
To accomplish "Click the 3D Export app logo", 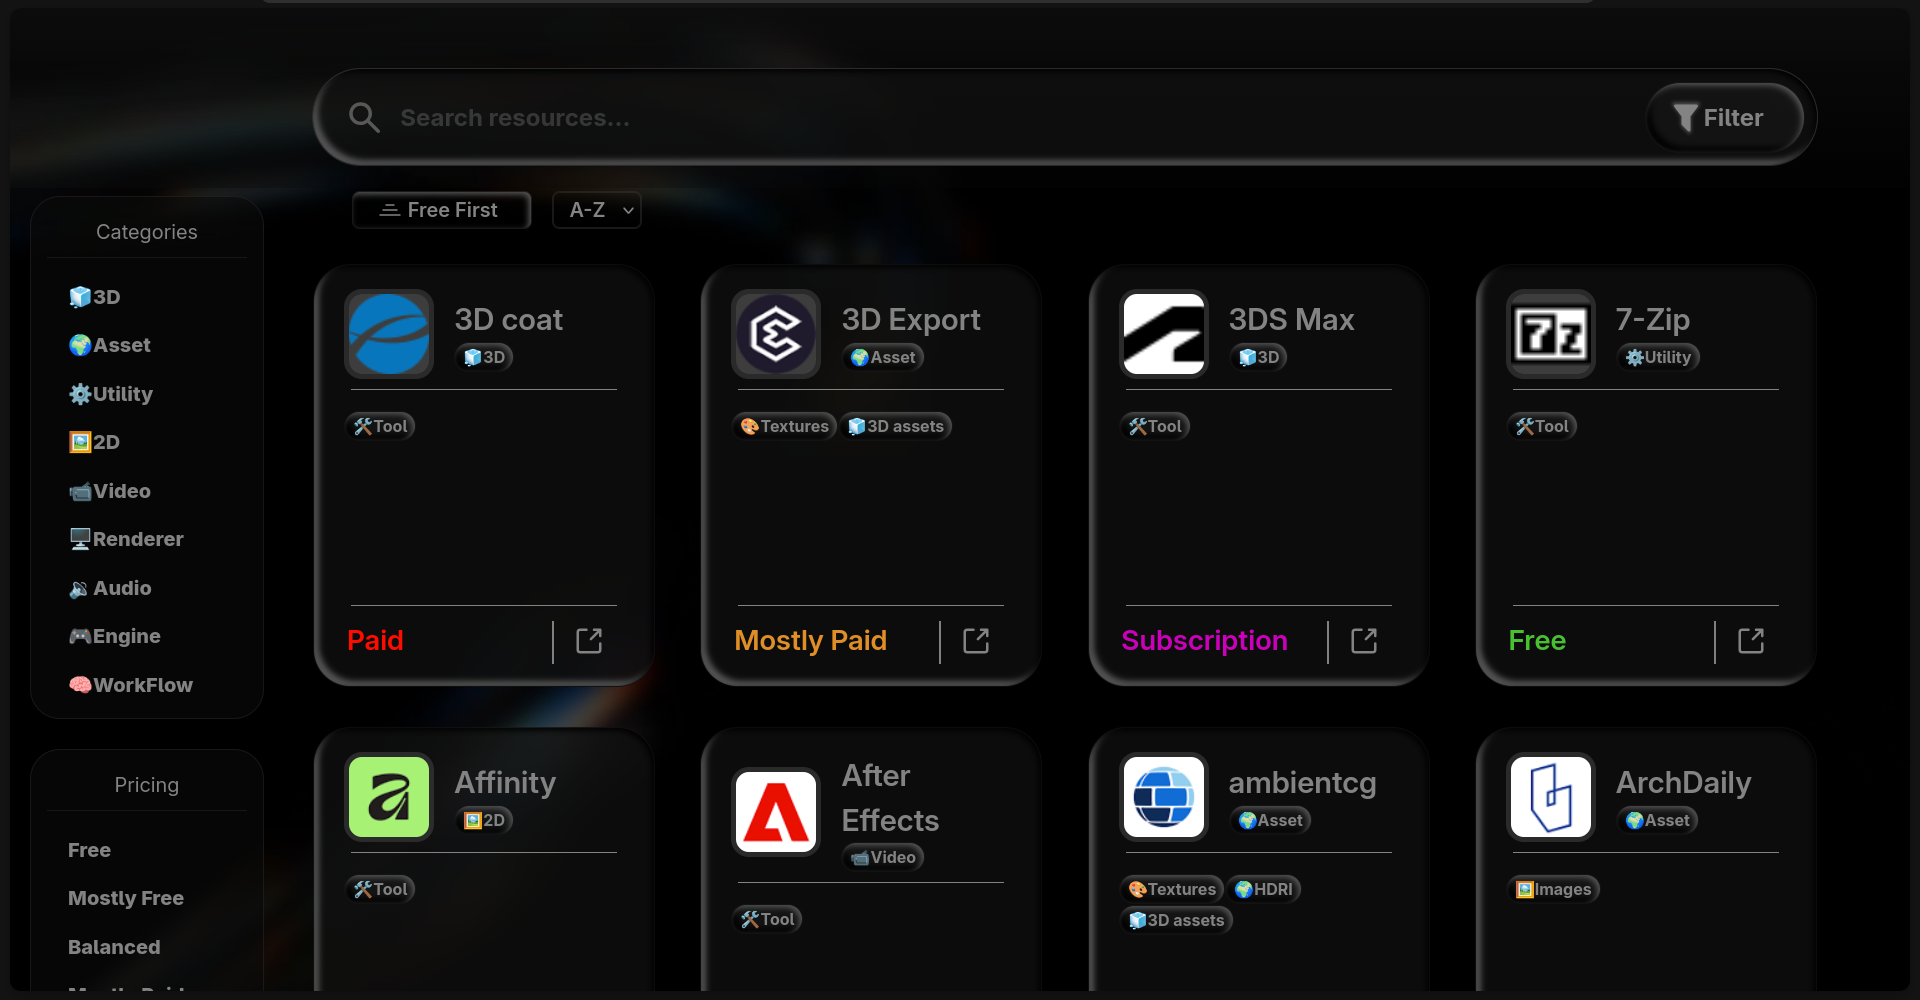I will (776, 334).
